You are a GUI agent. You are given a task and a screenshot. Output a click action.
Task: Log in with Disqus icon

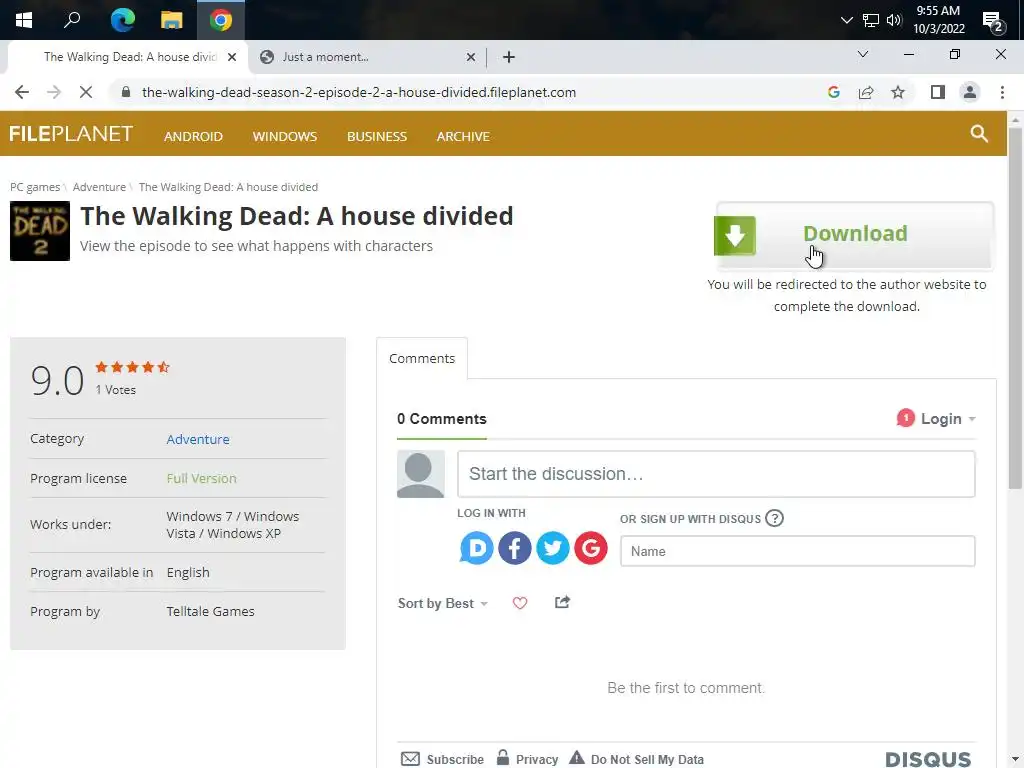tap(476, 548)
